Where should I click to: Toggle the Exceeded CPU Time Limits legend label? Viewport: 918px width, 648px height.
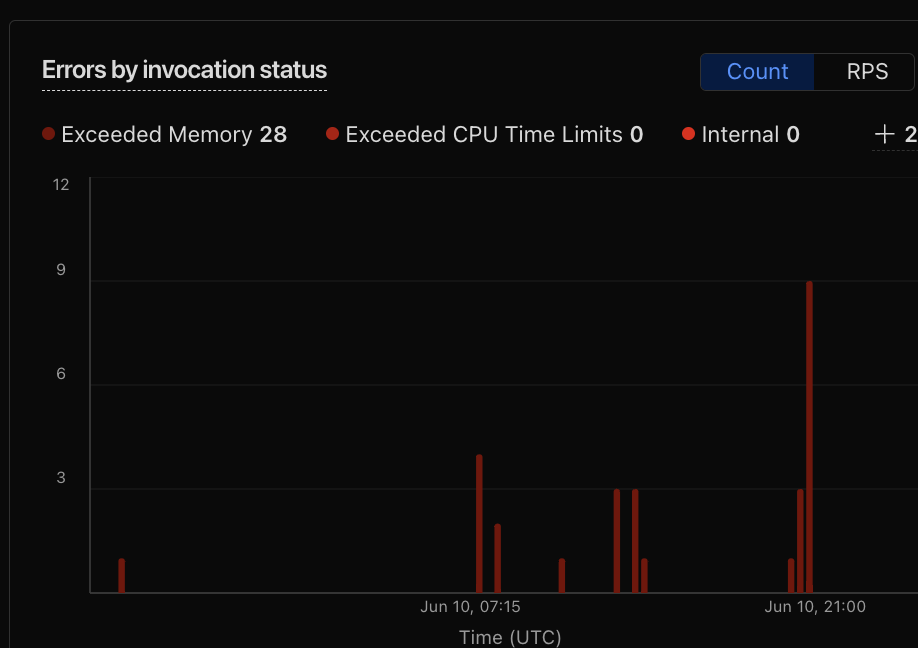click(483, 135)
